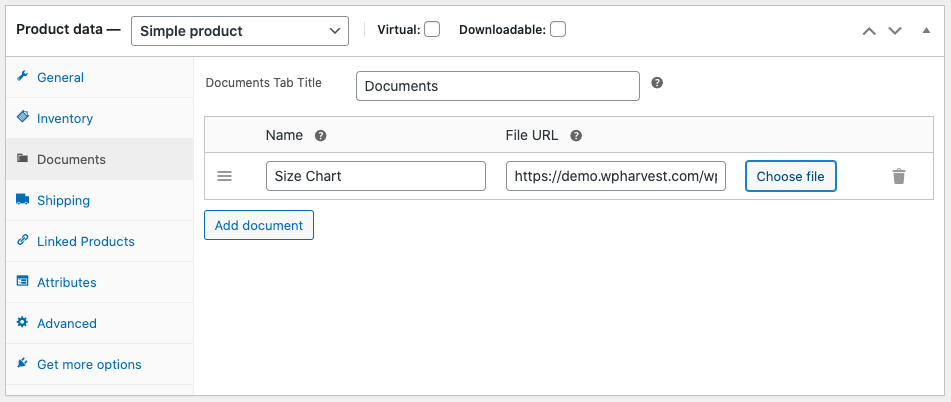Open the Simple product type dropdown
This screenshot has width=951, height=402.
point(240,31)
